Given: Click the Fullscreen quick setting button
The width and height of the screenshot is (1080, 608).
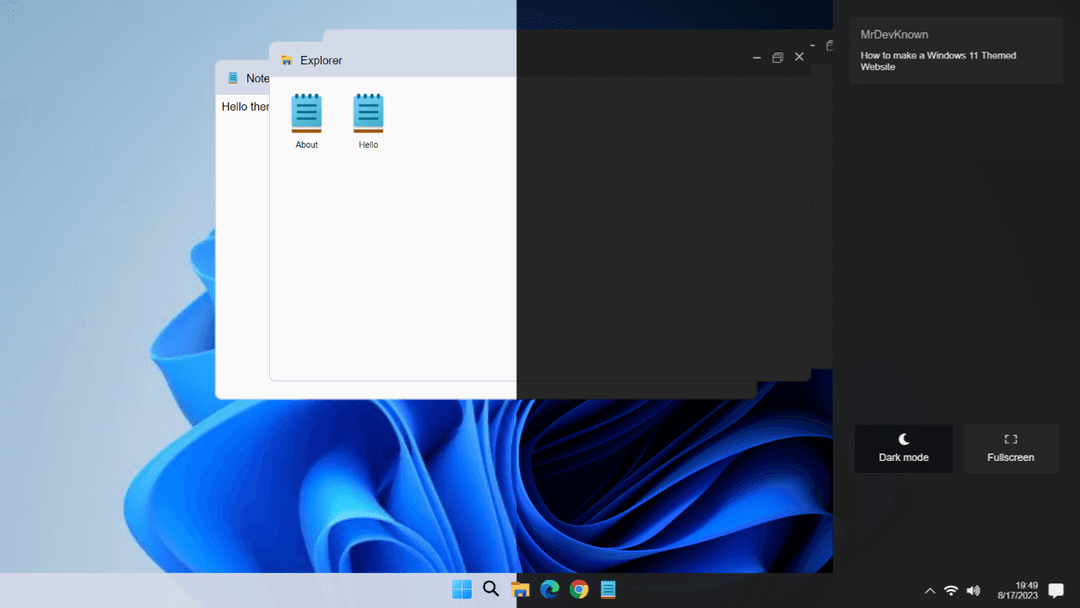Looking at the screenshot, I should click(x=1010, y=448).
